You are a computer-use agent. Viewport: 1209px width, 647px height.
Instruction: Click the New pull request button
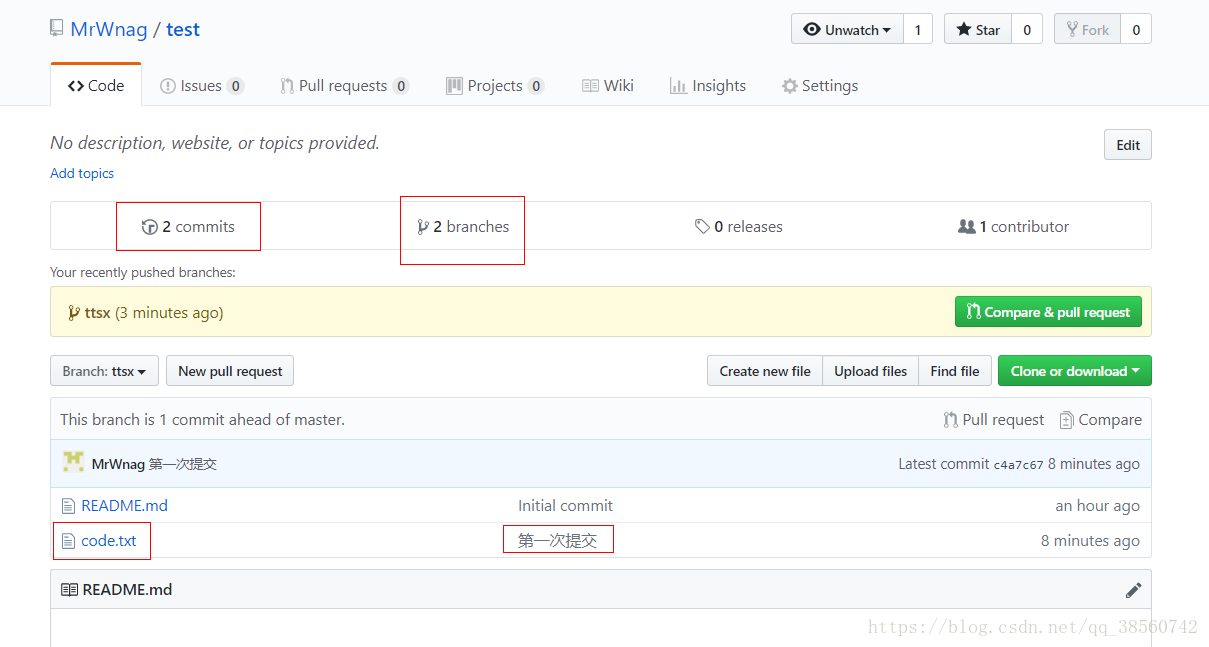point(230,371)
